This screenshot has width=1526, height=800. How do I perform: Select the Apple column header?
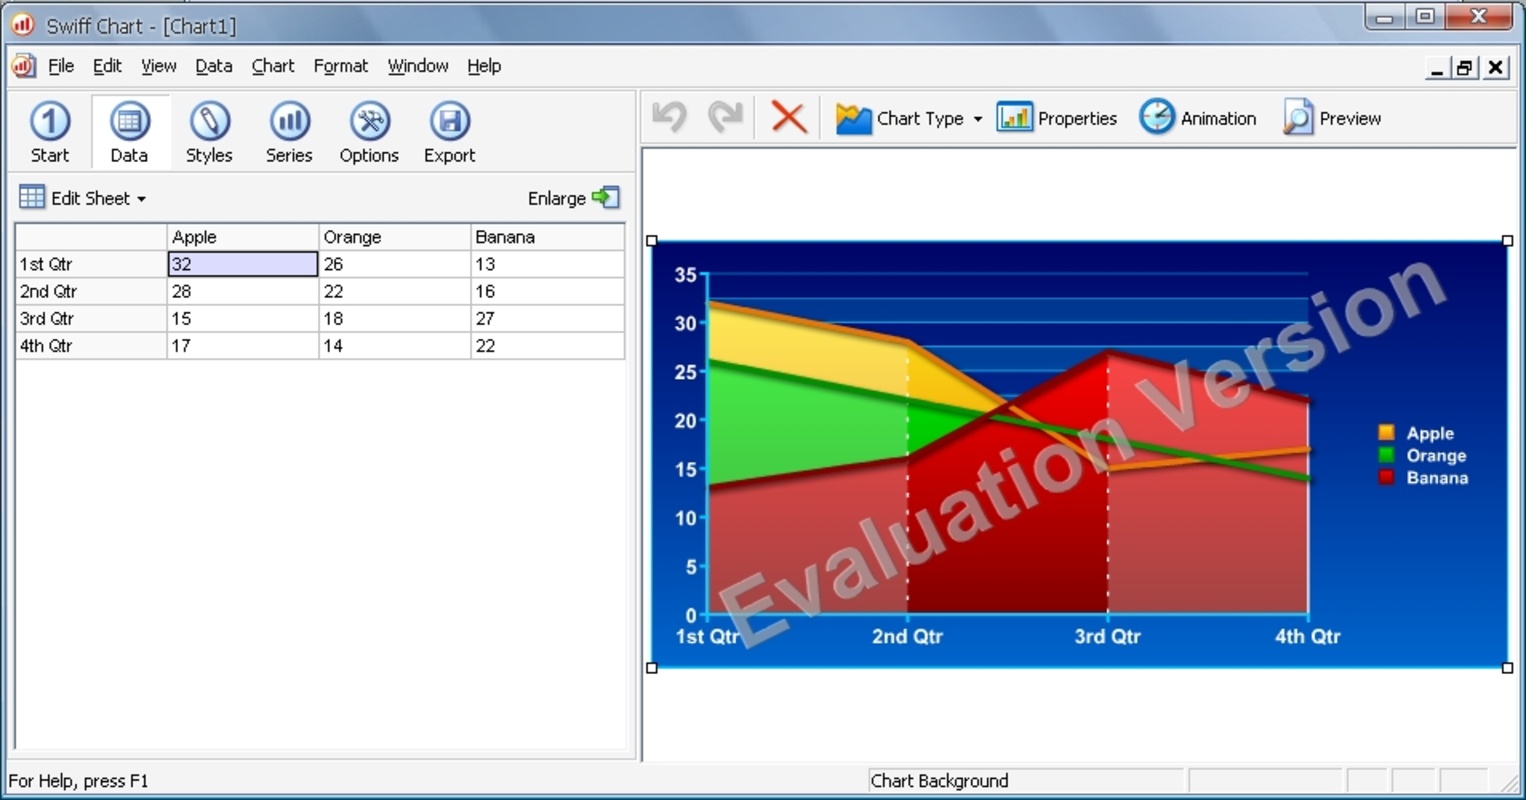point(242,237)
